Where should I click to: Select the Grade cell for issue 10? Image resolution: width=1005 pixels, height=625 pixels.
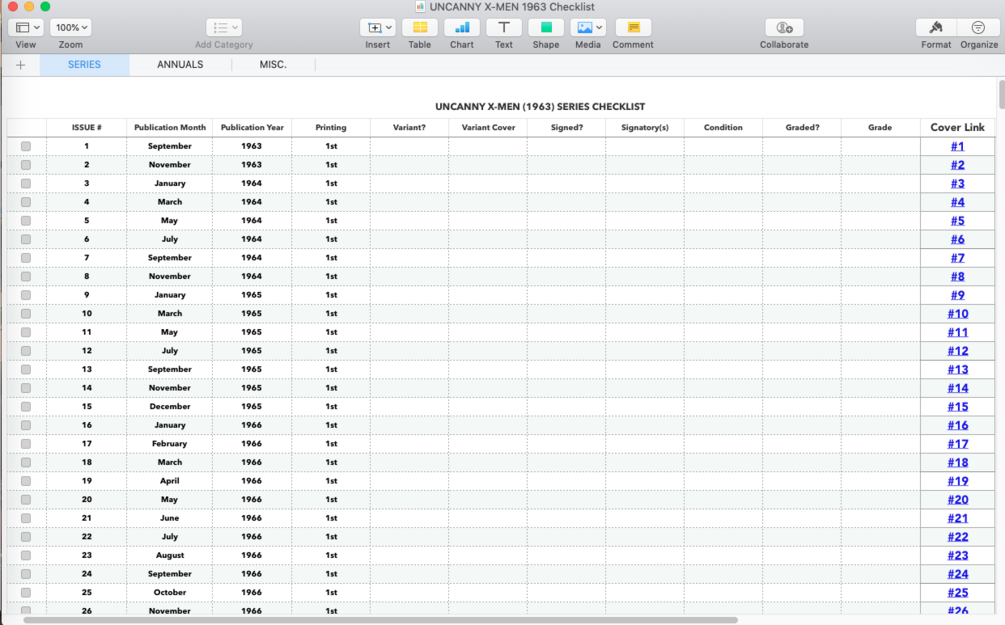coord(880,313)
